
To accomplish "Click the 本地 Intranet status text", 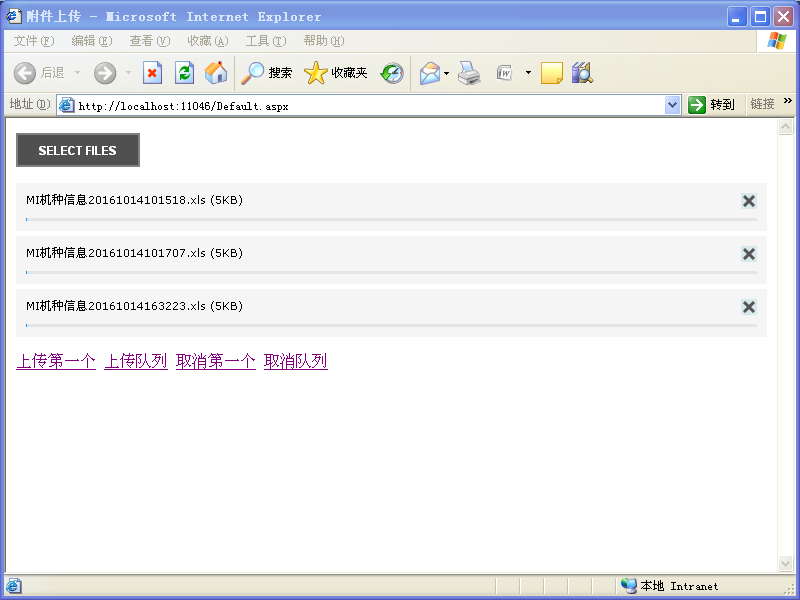I will [x=679, y=586].
